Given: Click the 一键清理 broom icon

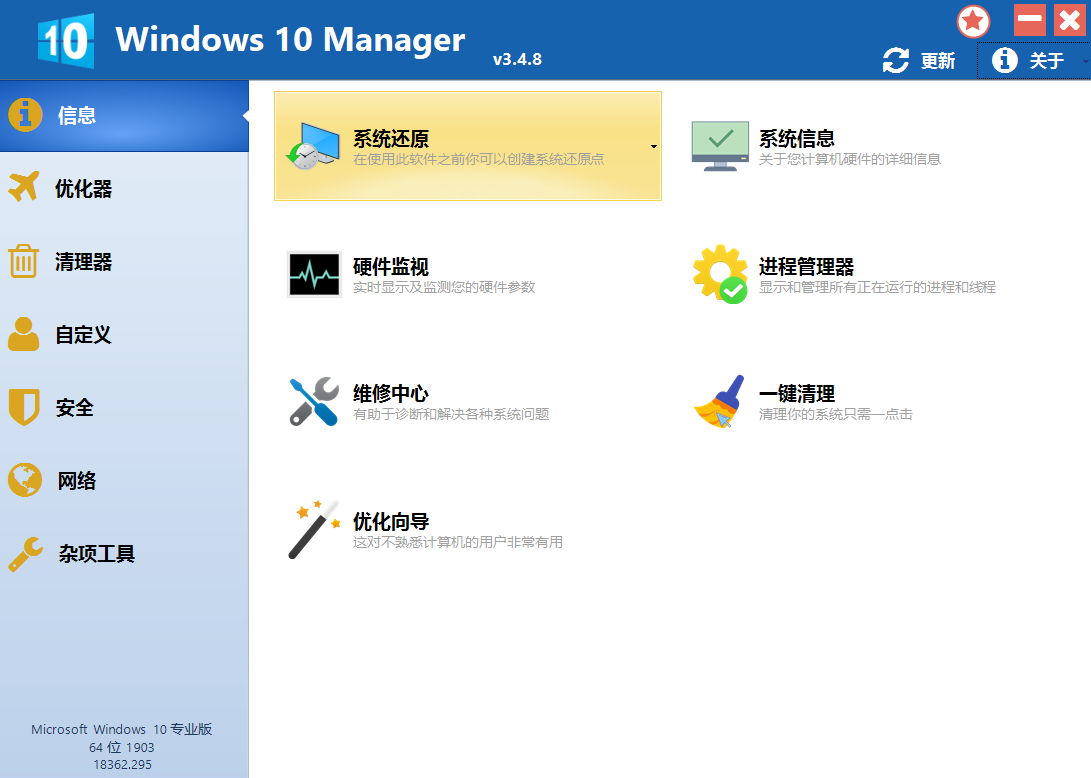Looking at the screenshot, I should point(720,402).
